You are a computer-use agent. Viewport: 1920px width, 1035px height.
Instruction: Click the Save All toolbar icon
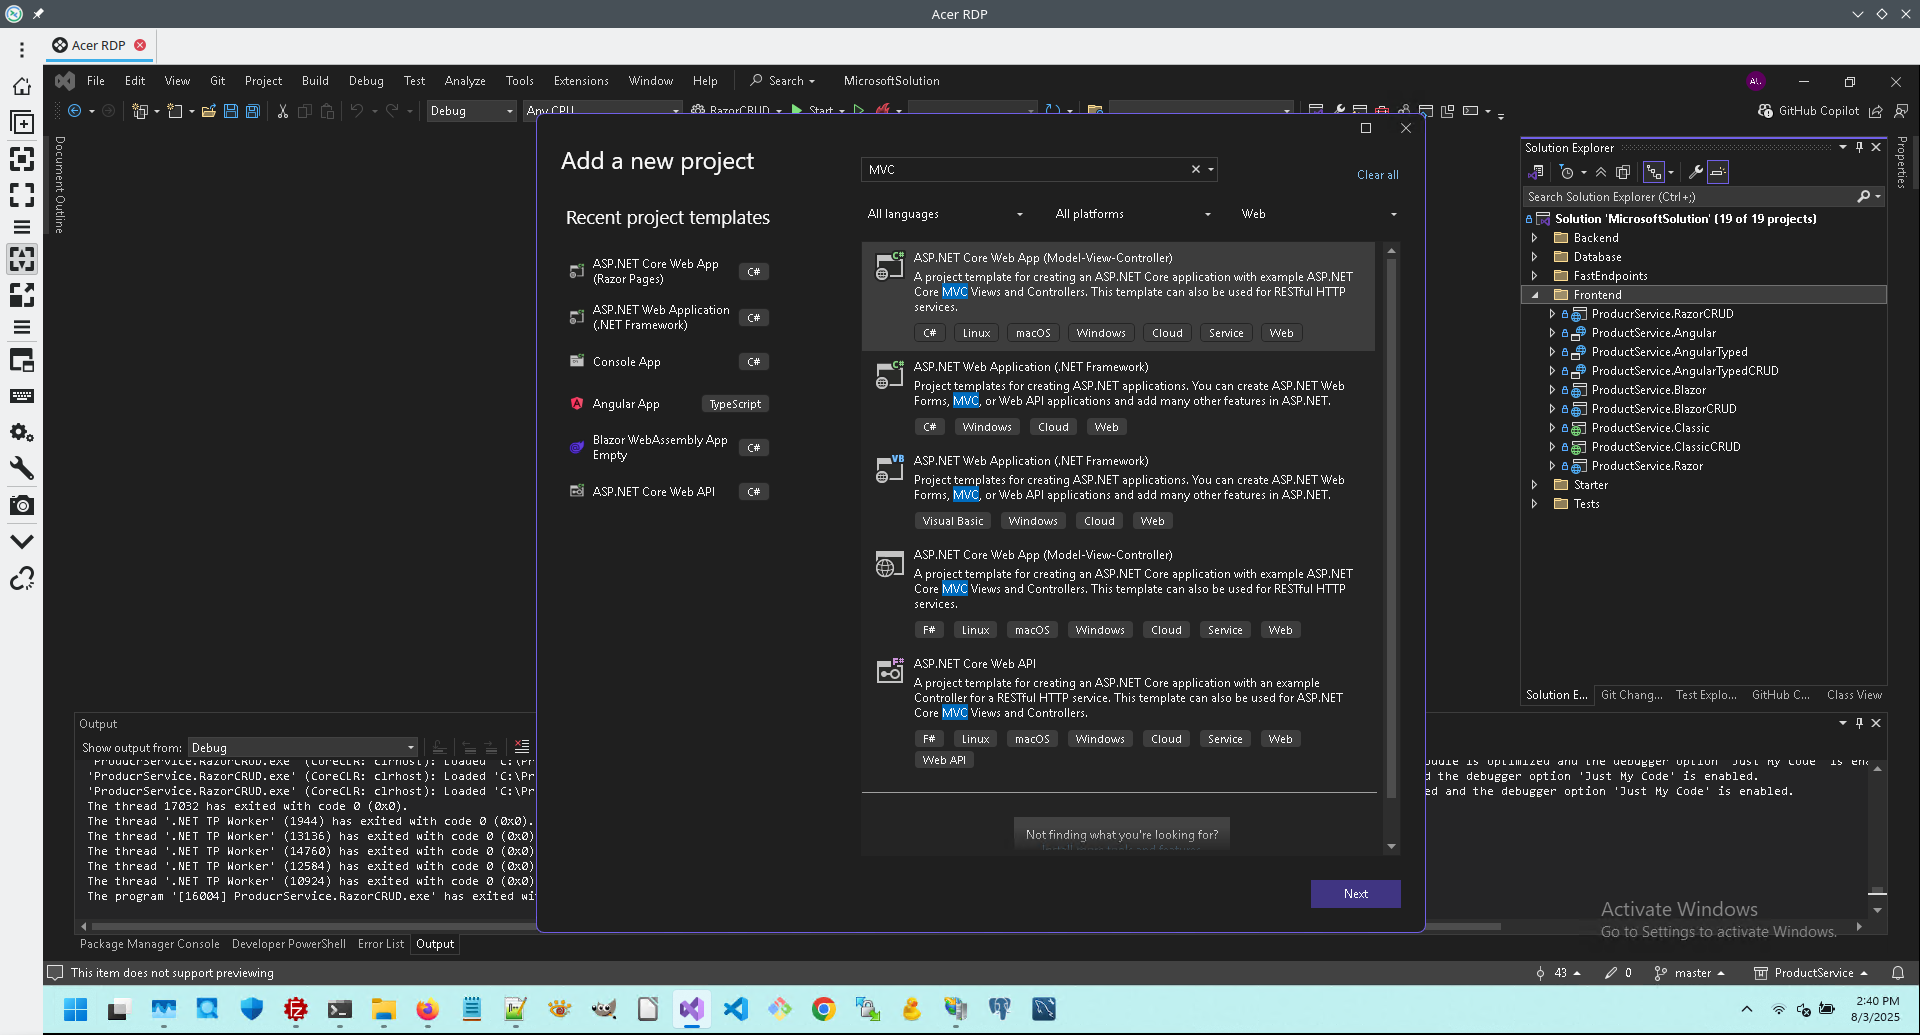click(x=253, y=111)
